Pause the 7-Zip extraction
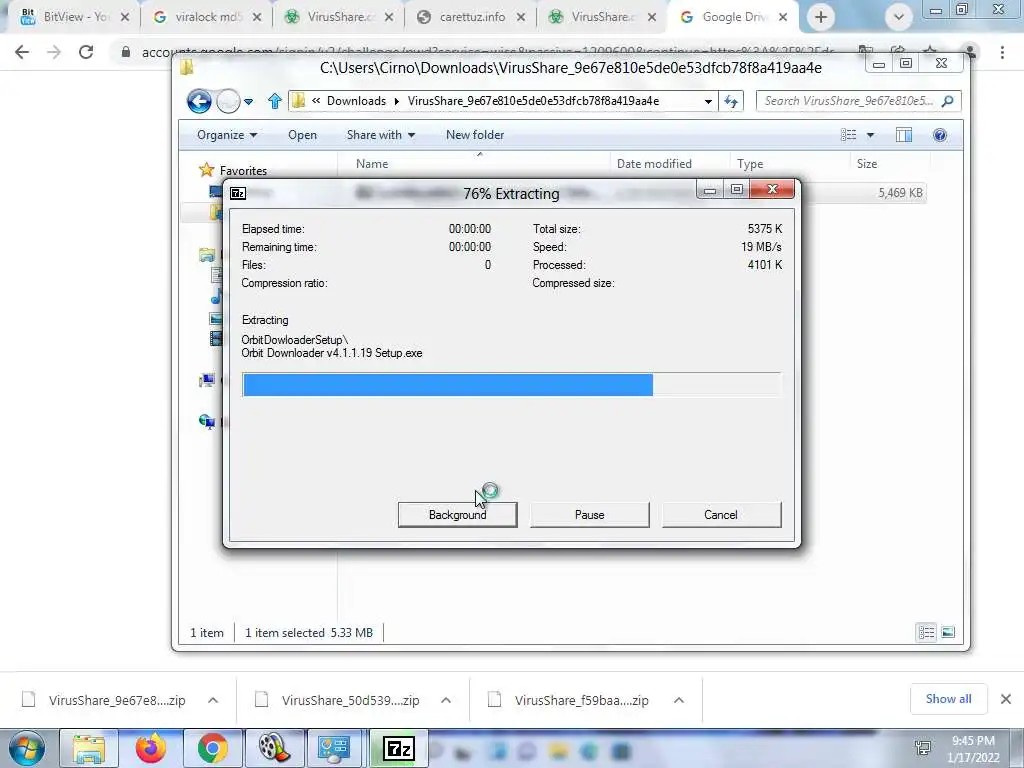Viewport: 1024px width, 768px height. click(589, 515)
